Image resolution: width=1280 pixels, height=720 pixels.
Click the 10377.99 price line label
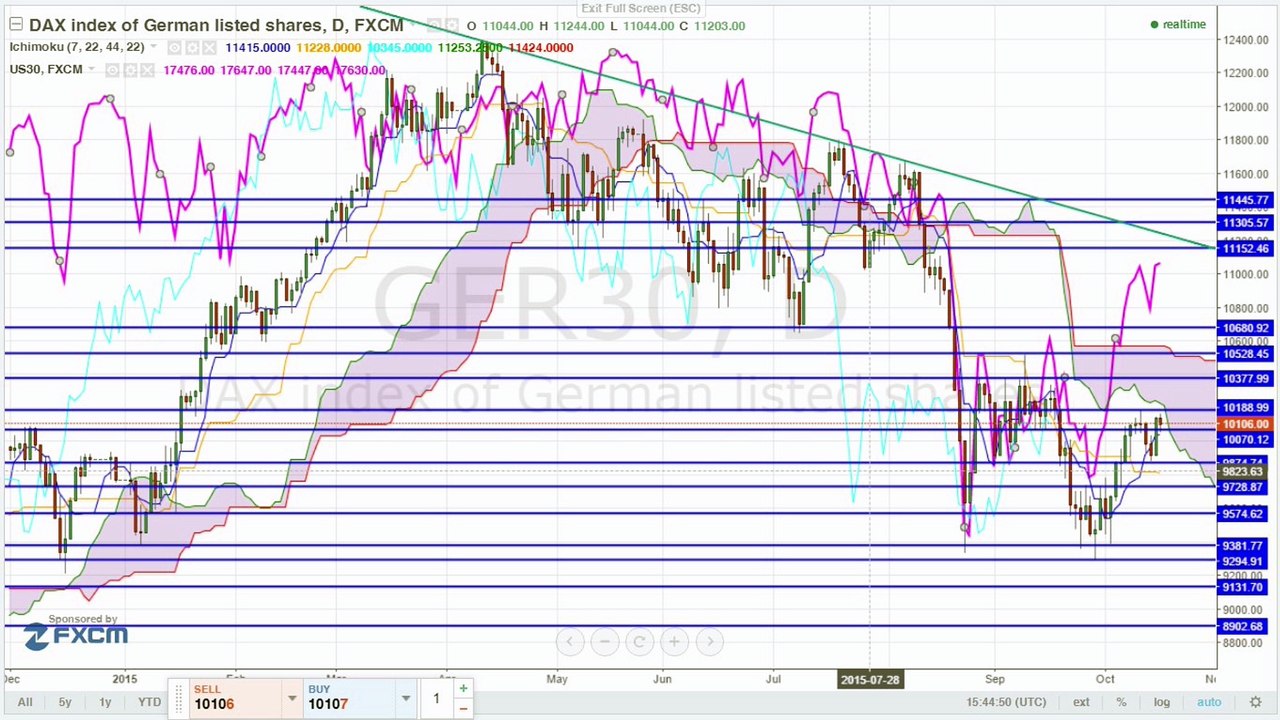pyautogui.click(x=1245, y=379)
